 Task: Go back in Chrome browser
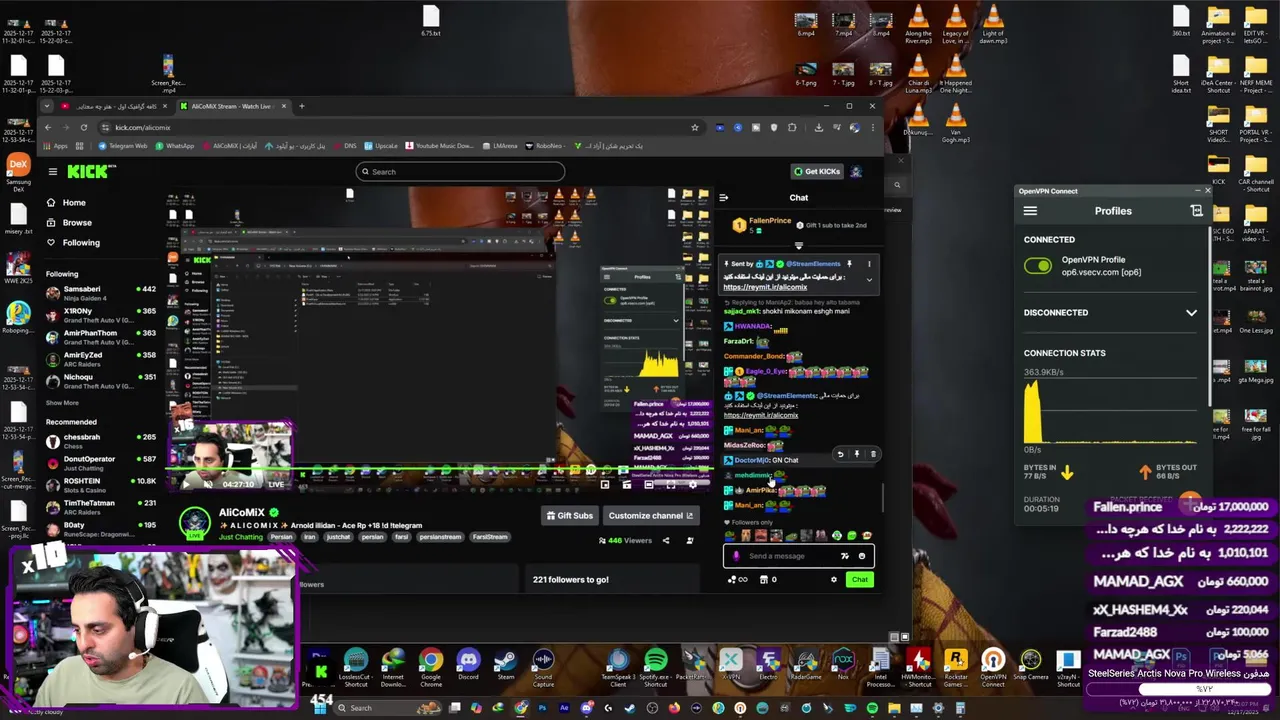point(47,128)
